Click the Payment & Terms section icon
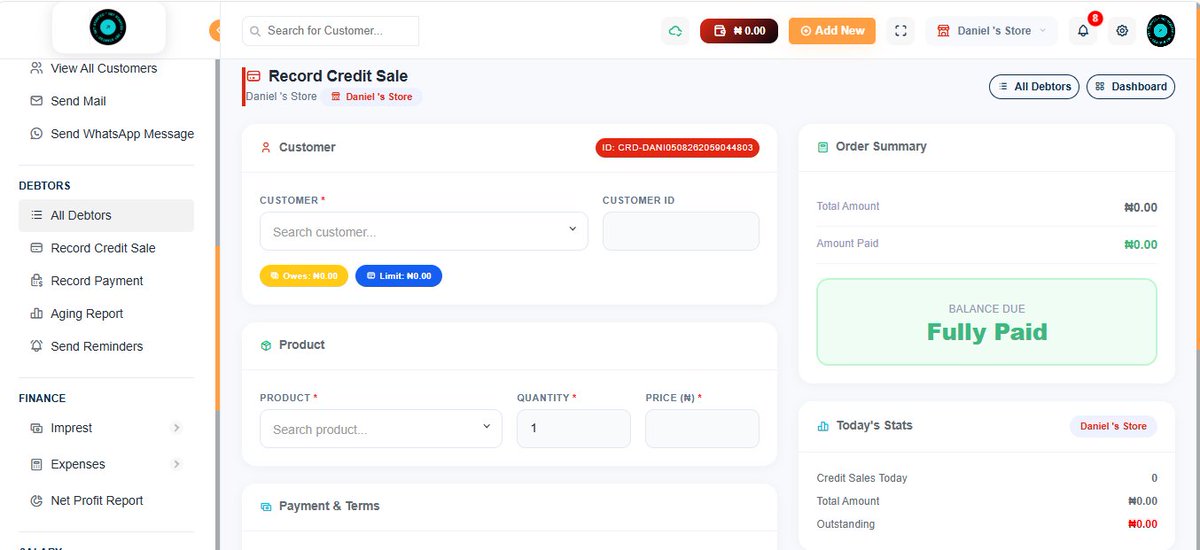Image resolution: width=1200 pixels, height=550 pixels. tap(266, 507)
